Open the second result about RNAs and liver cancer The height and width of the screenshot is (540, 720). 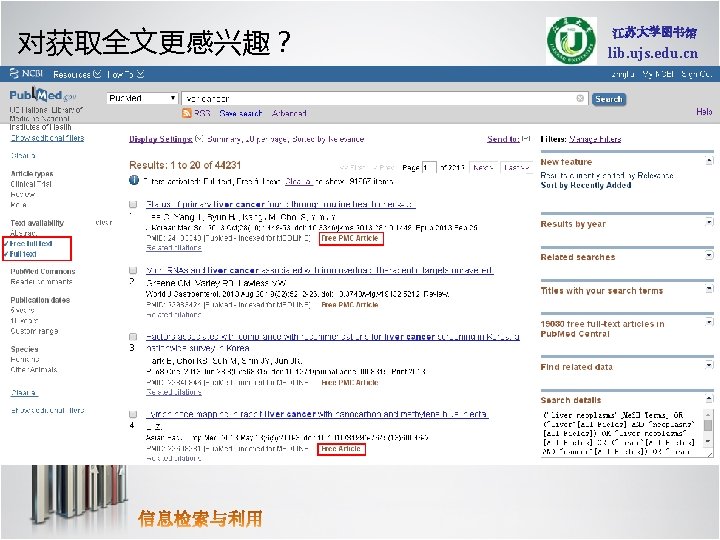click(320, 270)
